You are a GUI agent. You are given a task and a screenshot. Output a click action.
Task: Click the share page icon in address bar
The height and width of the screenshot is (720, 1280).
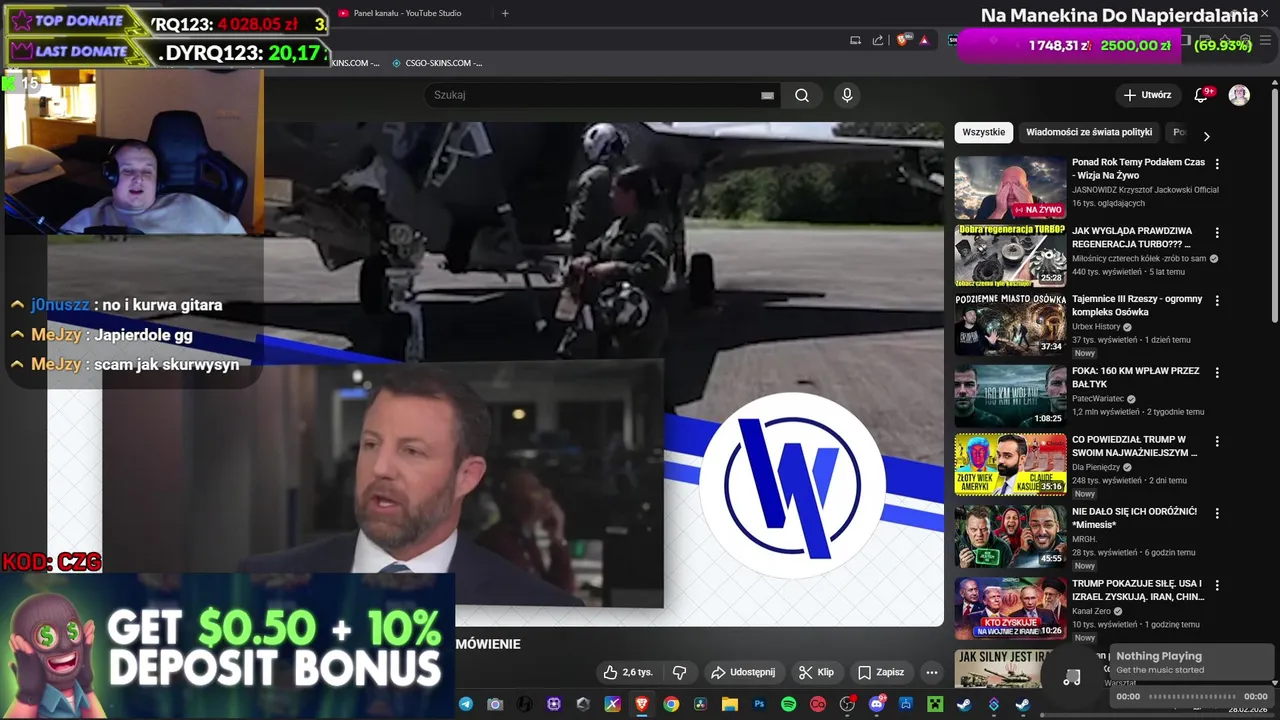(878, 40)
